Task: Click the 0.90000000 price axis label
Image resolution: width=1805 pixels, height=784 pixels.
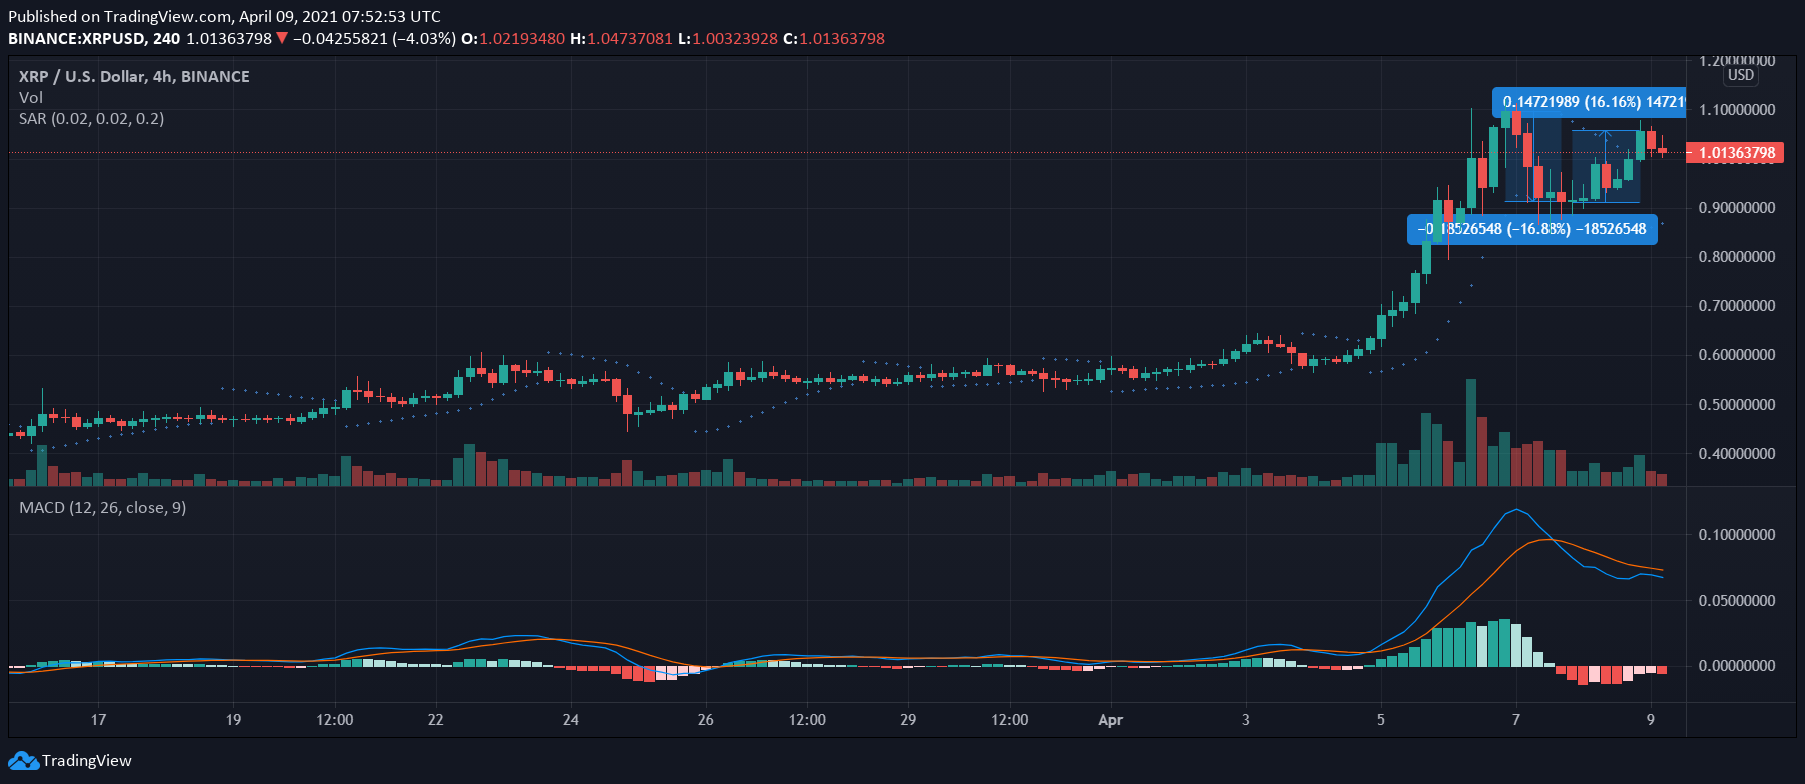Action: click(x=1737, y=208)
